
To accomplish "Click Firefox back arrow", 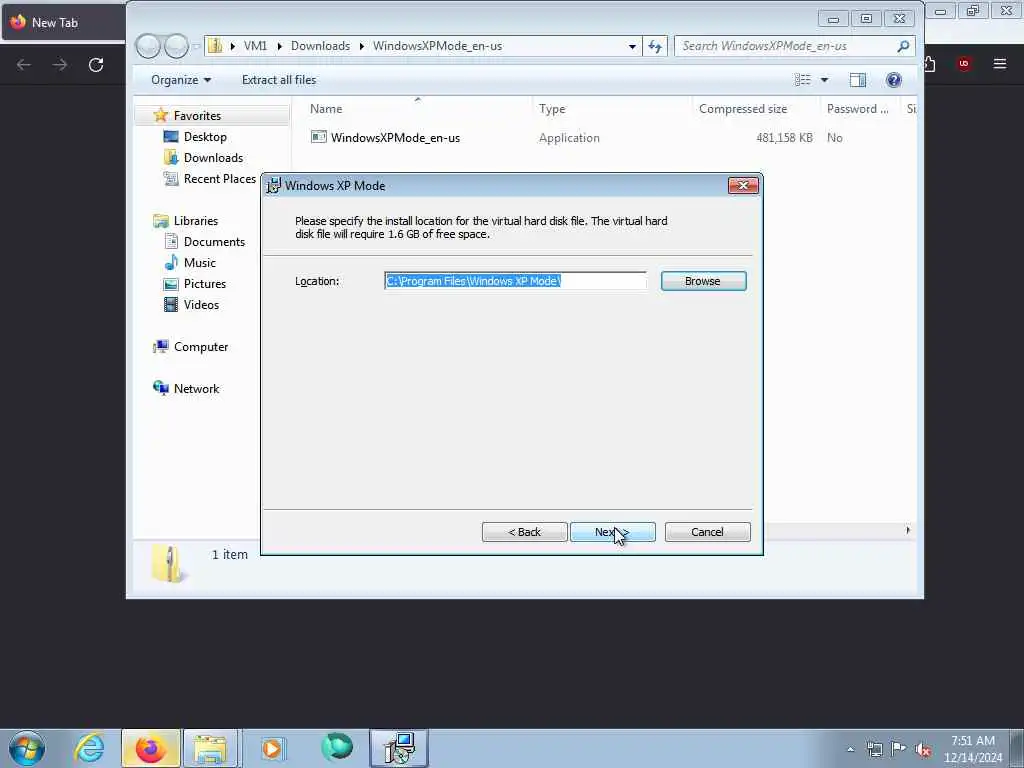I will coord(24,64).
